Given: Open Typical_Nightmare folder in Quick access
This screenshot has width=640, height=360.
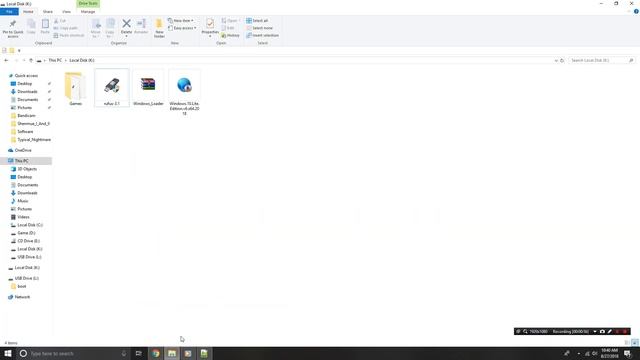Looking at the screenshot, I should coord(34,140).
